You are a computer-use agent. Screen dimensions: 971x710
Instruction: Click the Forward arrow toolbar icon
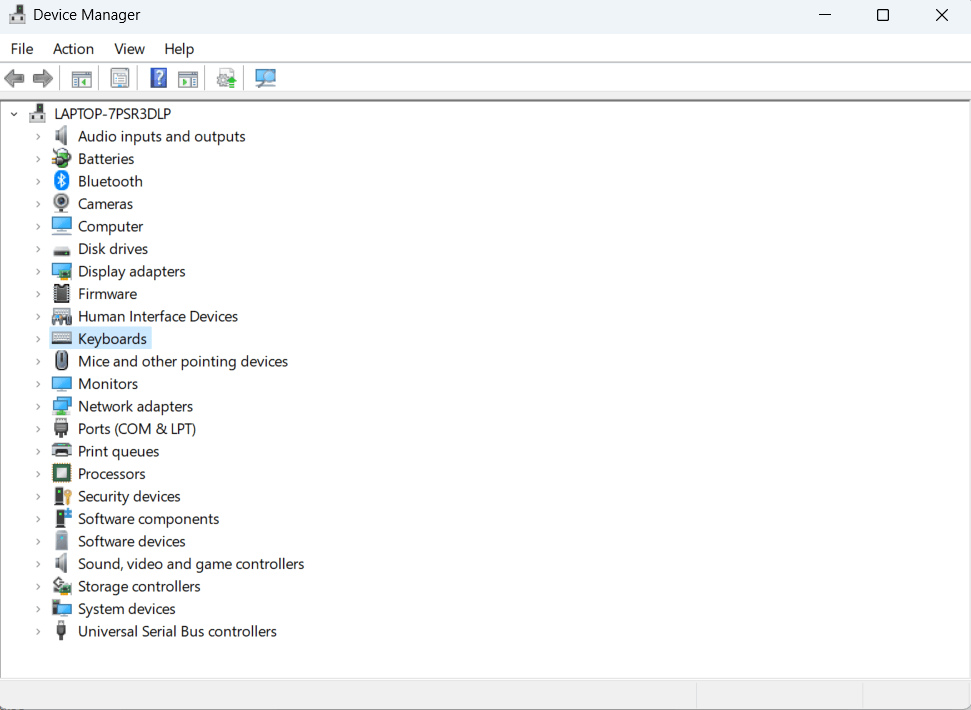(43, 79)
